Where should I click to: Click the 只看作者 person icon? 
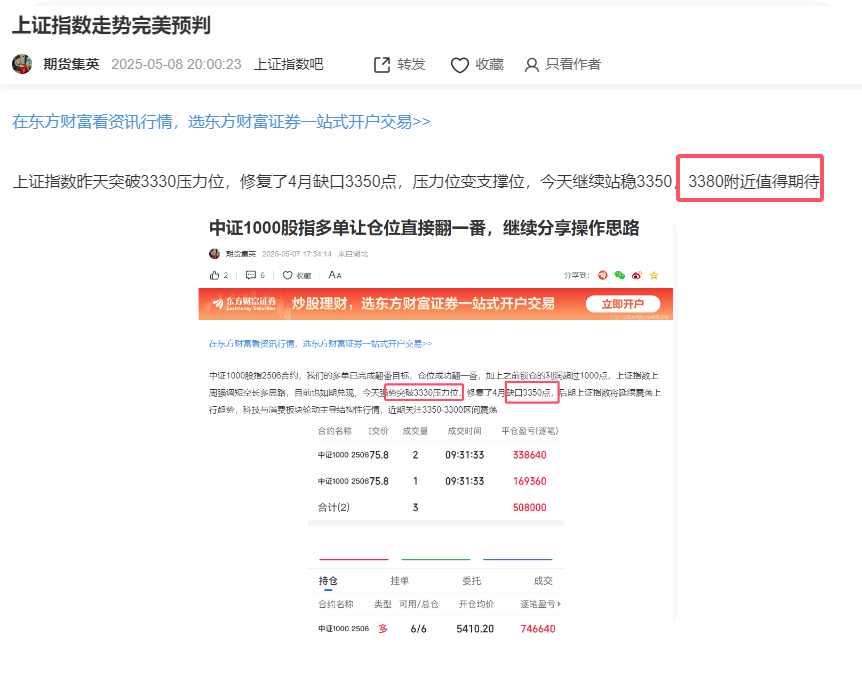coord(531,65)
